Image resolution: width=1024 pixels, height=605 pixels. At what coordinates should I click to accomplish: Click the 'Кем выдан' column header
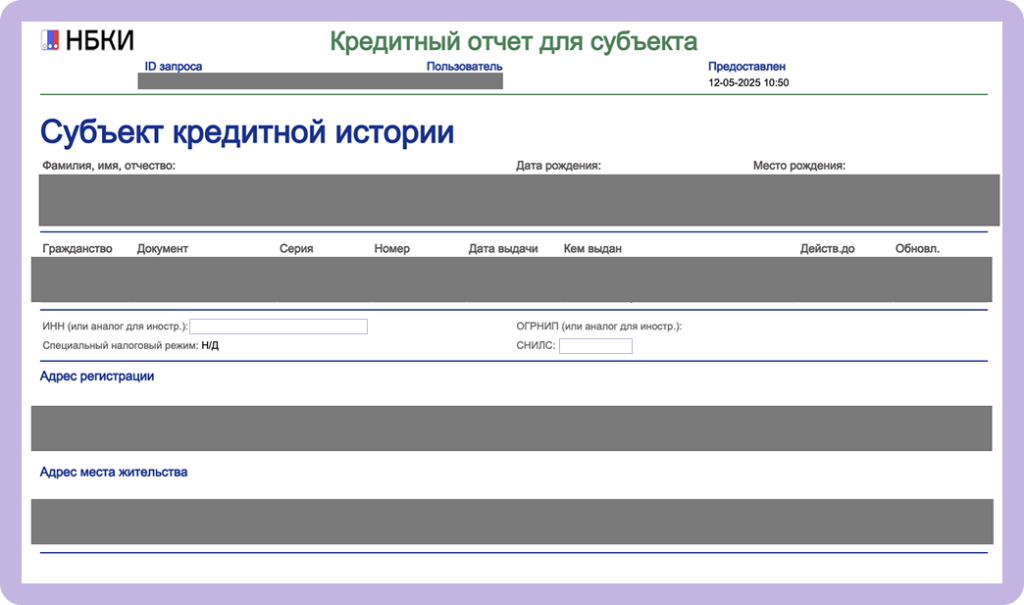[x=590, y=248]
